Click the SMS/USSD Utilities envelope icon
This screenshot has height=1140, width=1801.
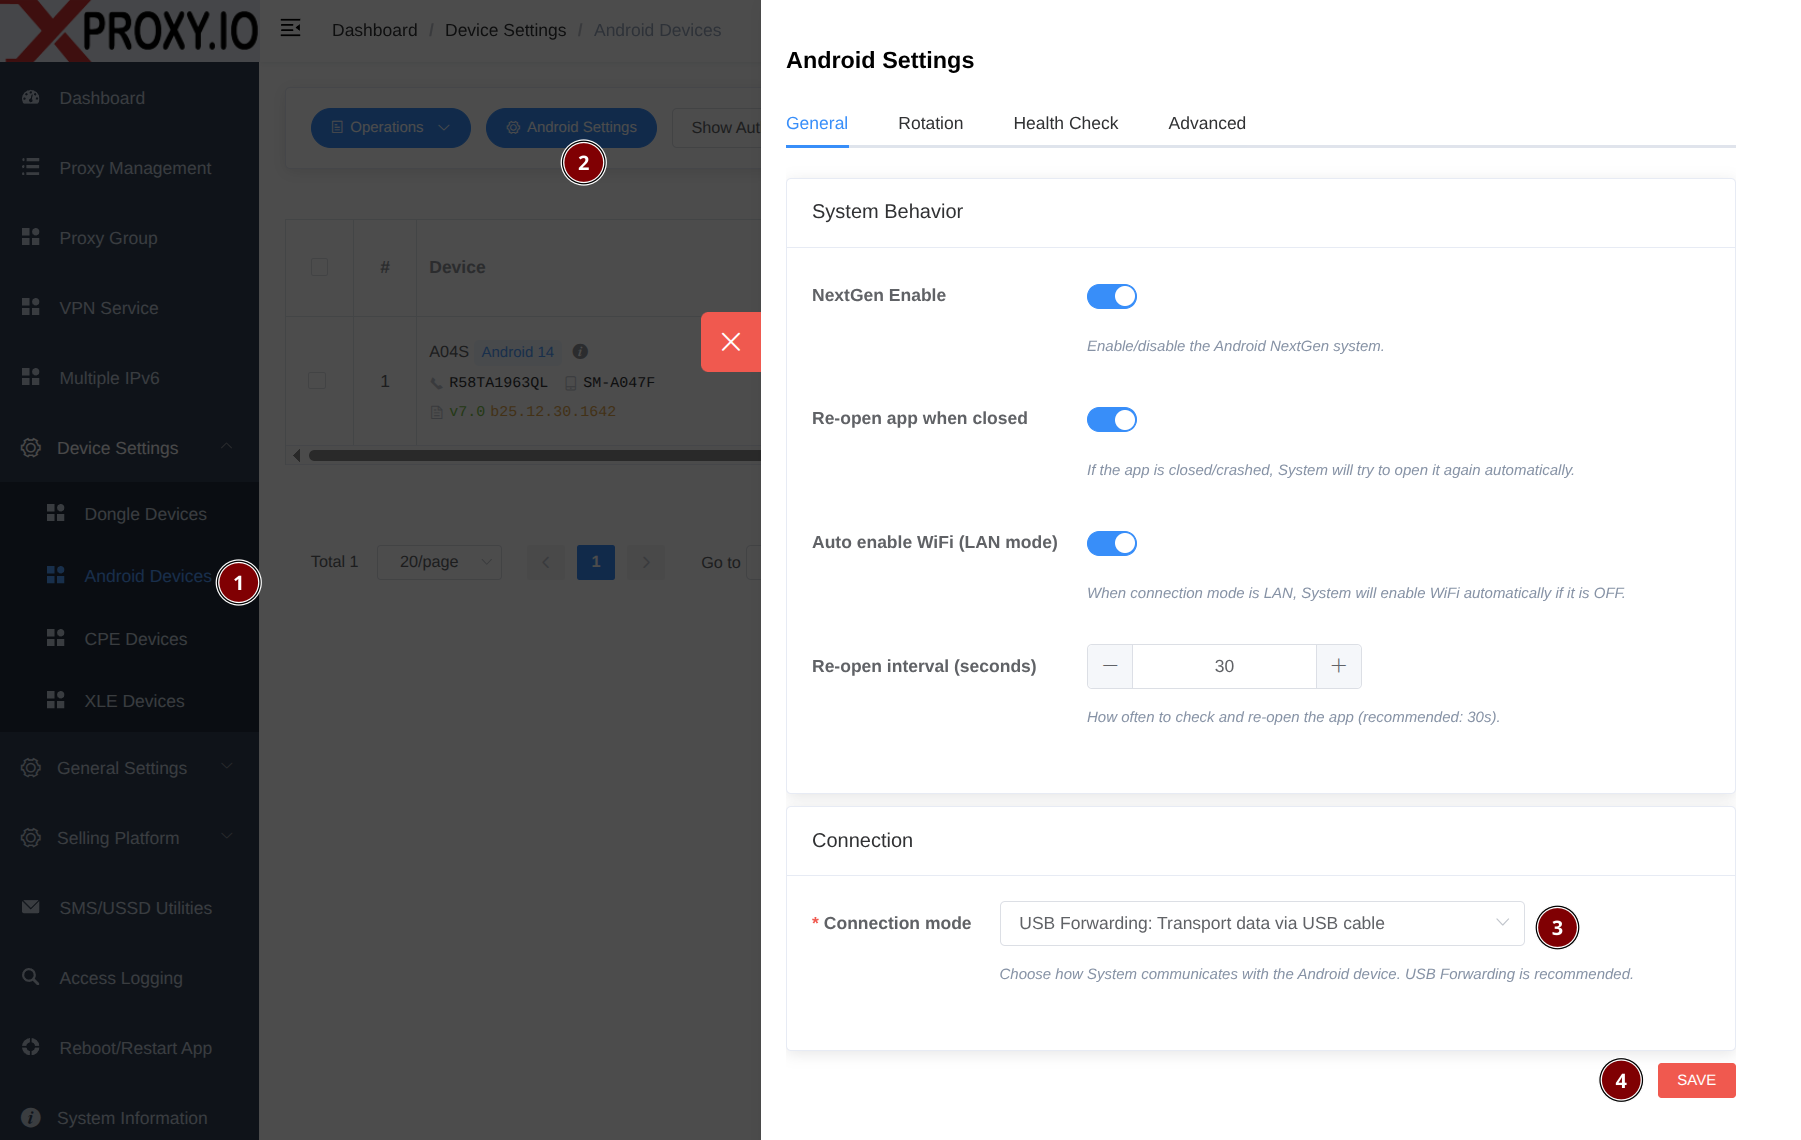coord(31,907)
